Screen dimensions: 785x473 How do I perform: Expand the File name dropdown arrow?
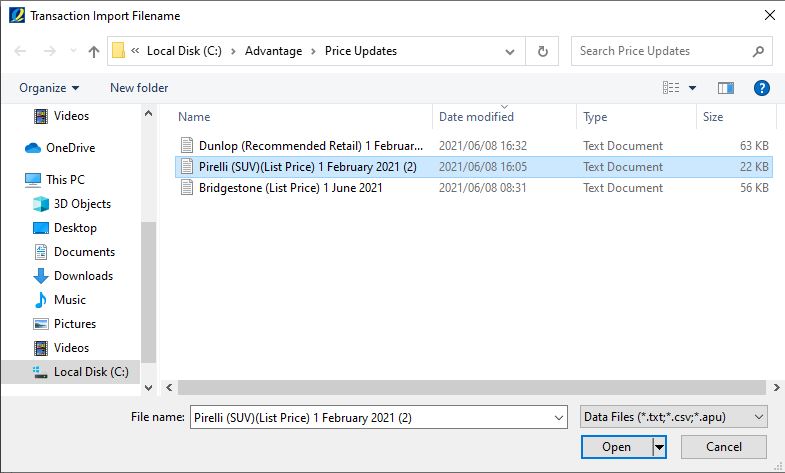[559, 417]
